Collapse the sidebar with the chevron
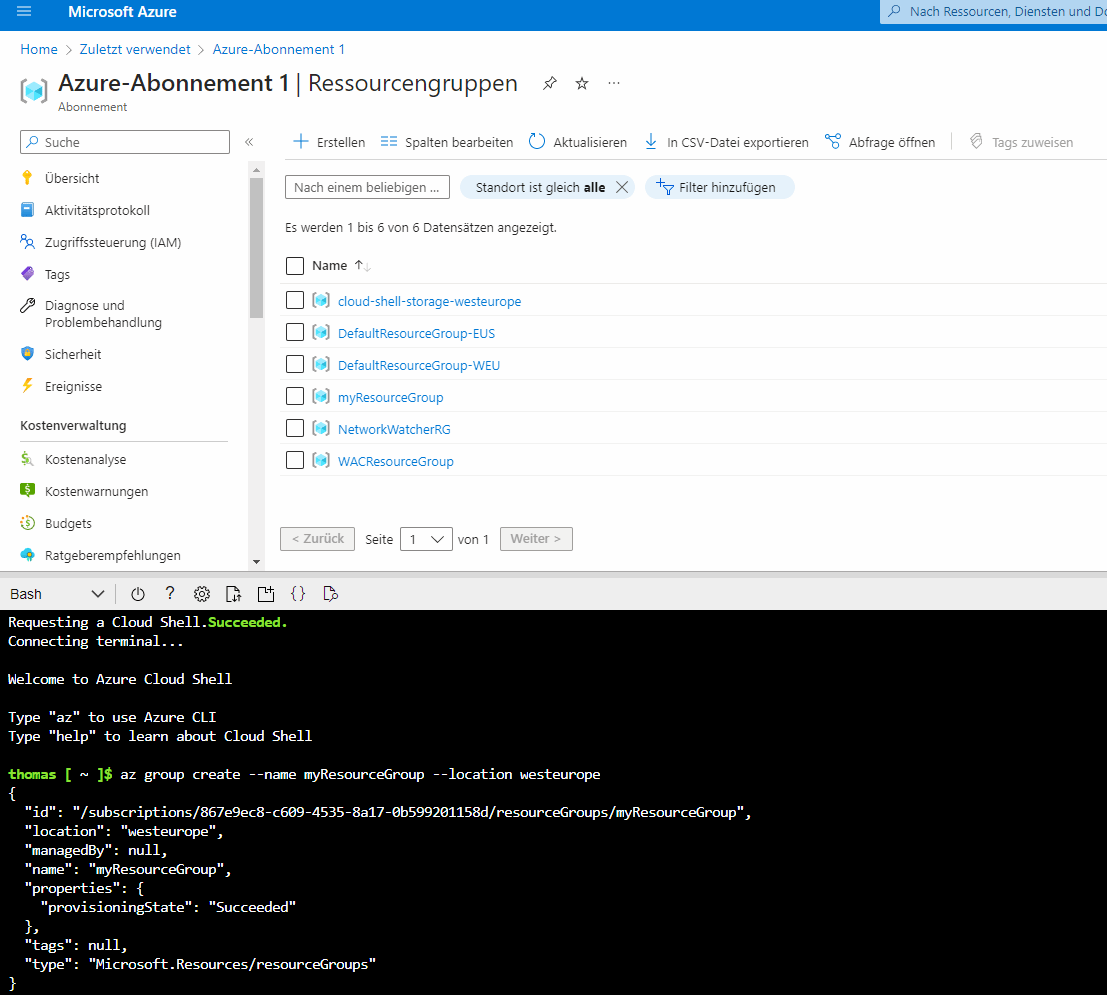 (249, 141)
